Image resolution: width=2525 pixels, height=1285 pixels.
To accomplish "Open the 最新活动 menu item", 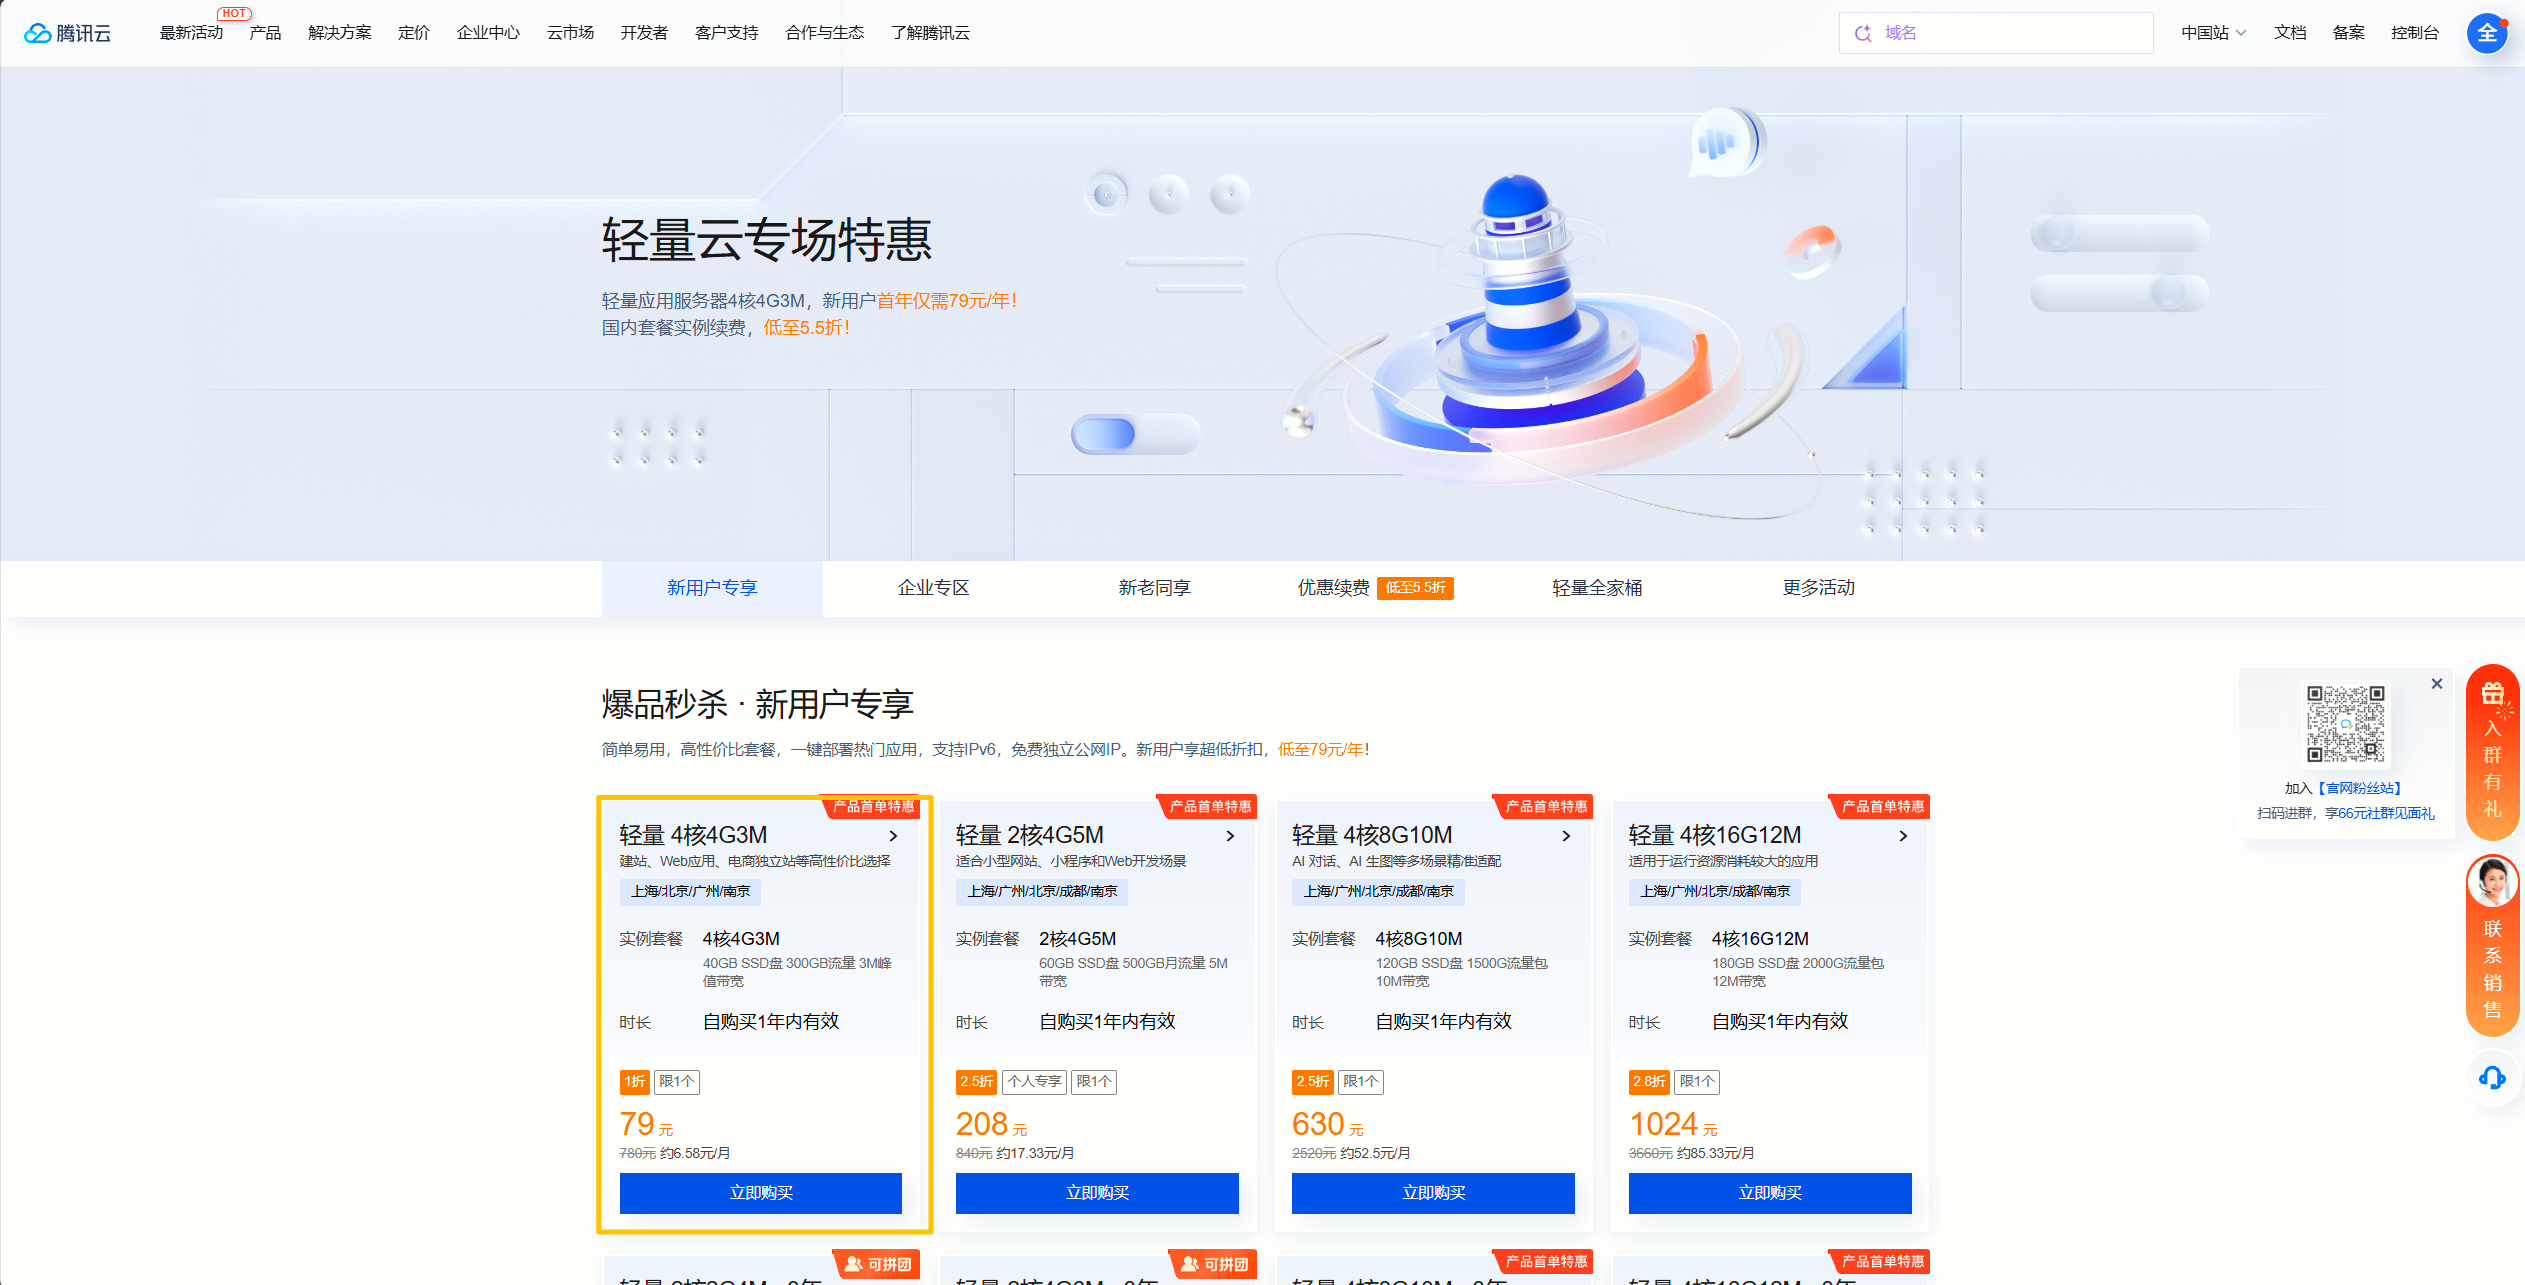I will point(191,33).
